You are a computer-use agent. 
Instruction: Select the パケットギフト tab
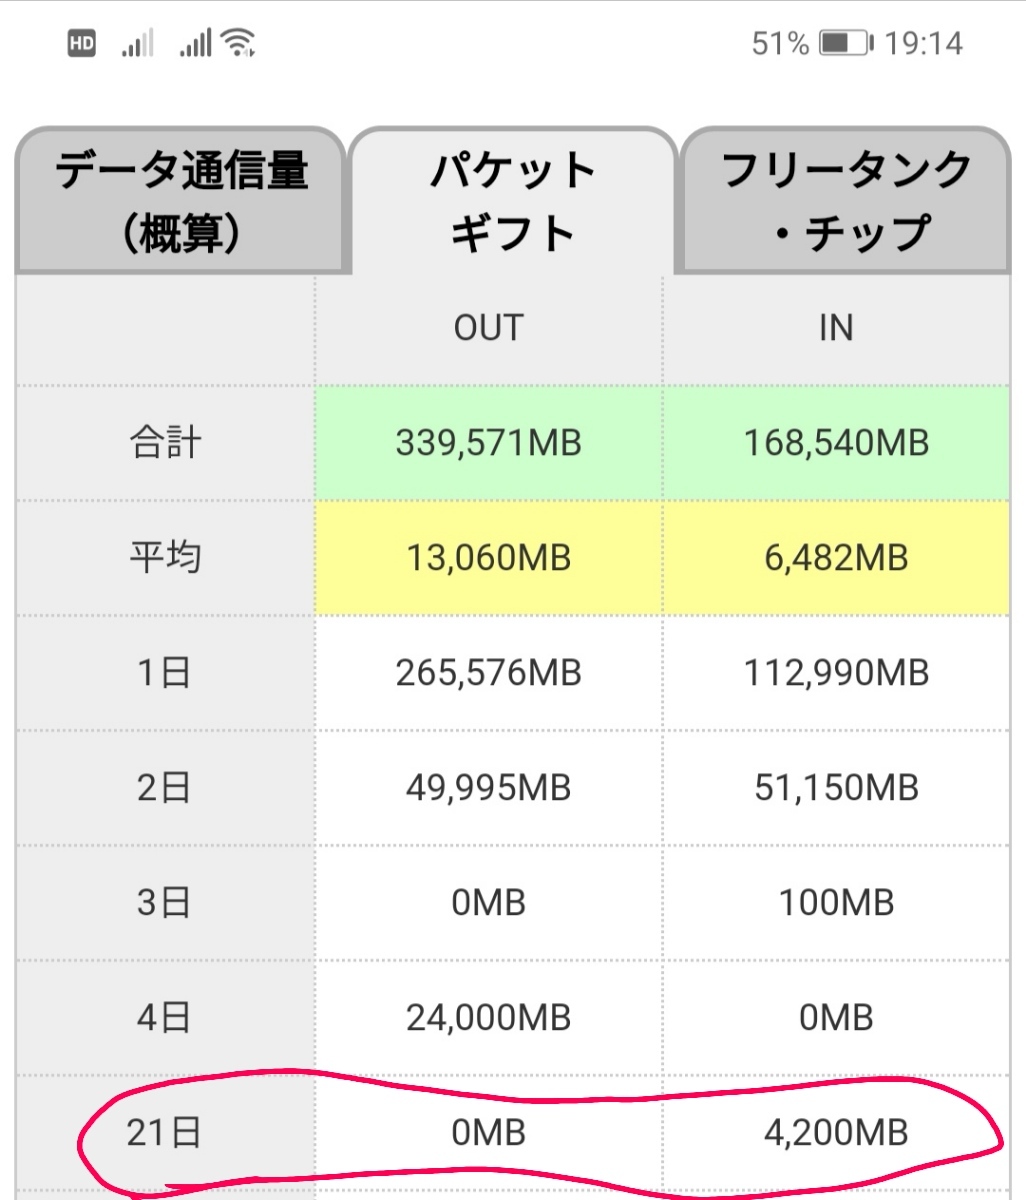coord(513,201)
